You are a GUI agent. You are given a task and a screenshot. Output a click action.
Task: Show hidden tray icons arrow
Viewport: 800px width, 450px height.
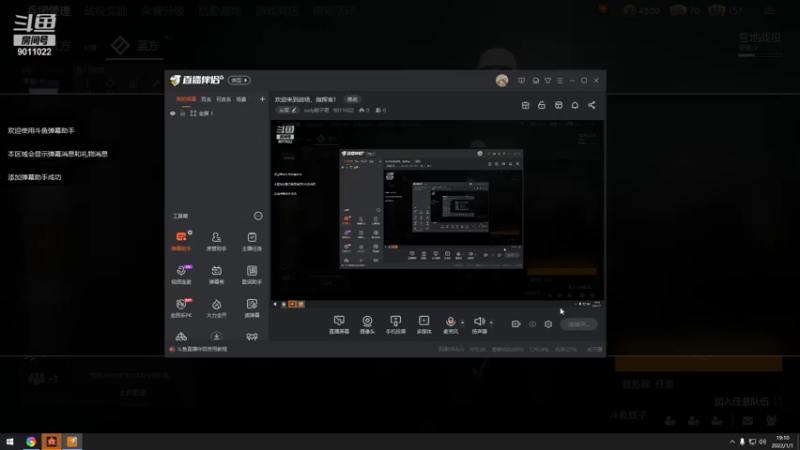click(732, 442)
